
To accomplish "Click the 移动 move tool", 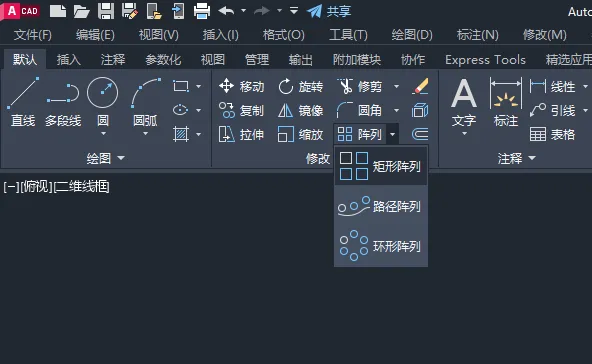I will 242,86.
